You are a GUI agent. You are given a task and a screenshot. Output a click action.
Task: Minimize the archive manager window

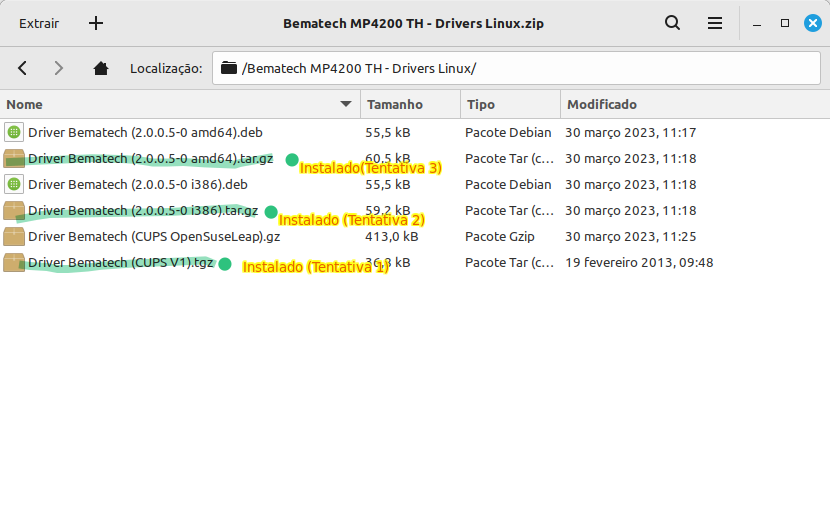tap(757, 23)
